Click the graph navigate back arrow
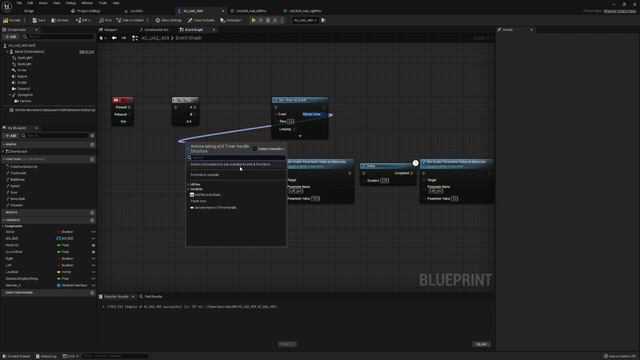 pos(114,38)
